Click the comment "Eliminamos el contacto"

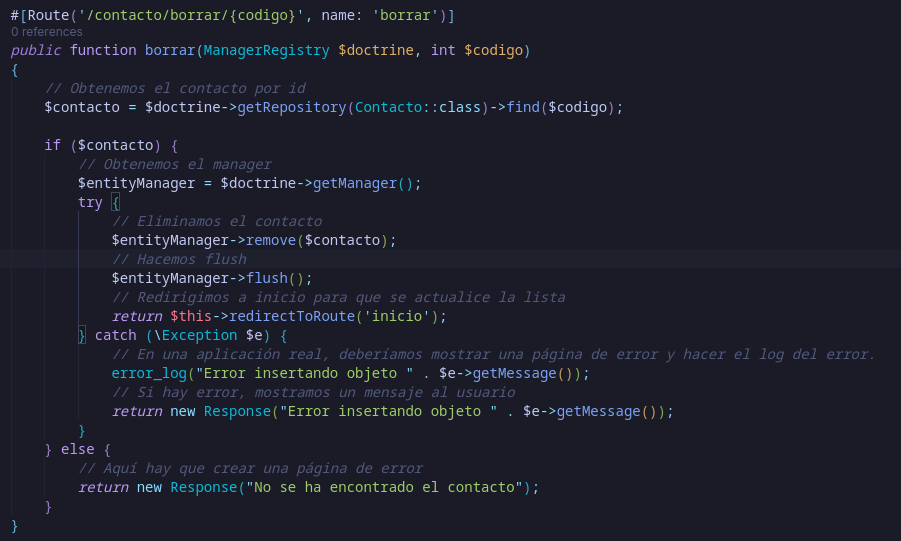217,221
